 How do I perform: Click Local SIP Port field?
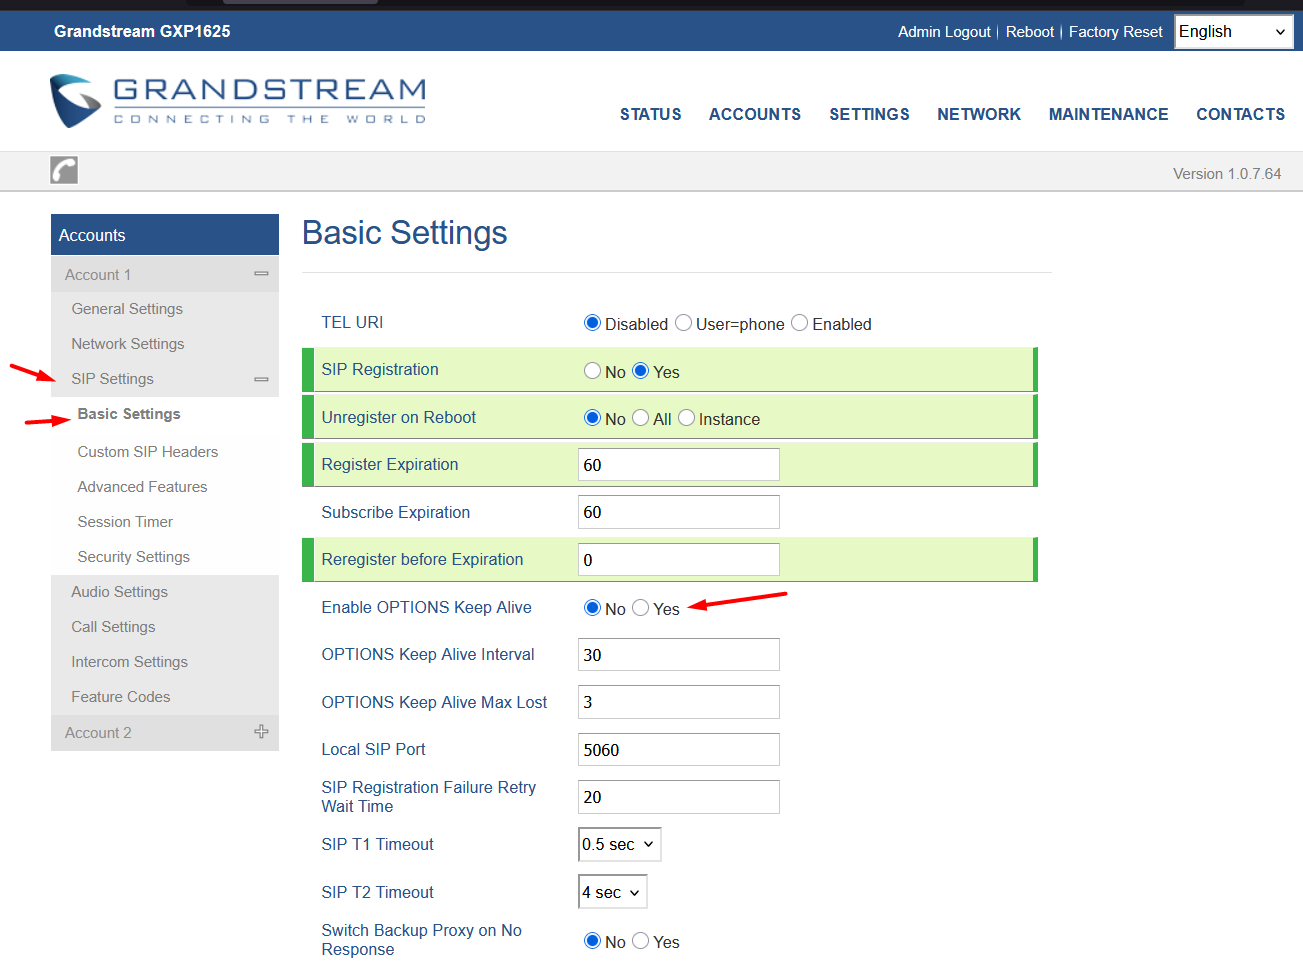679,750
